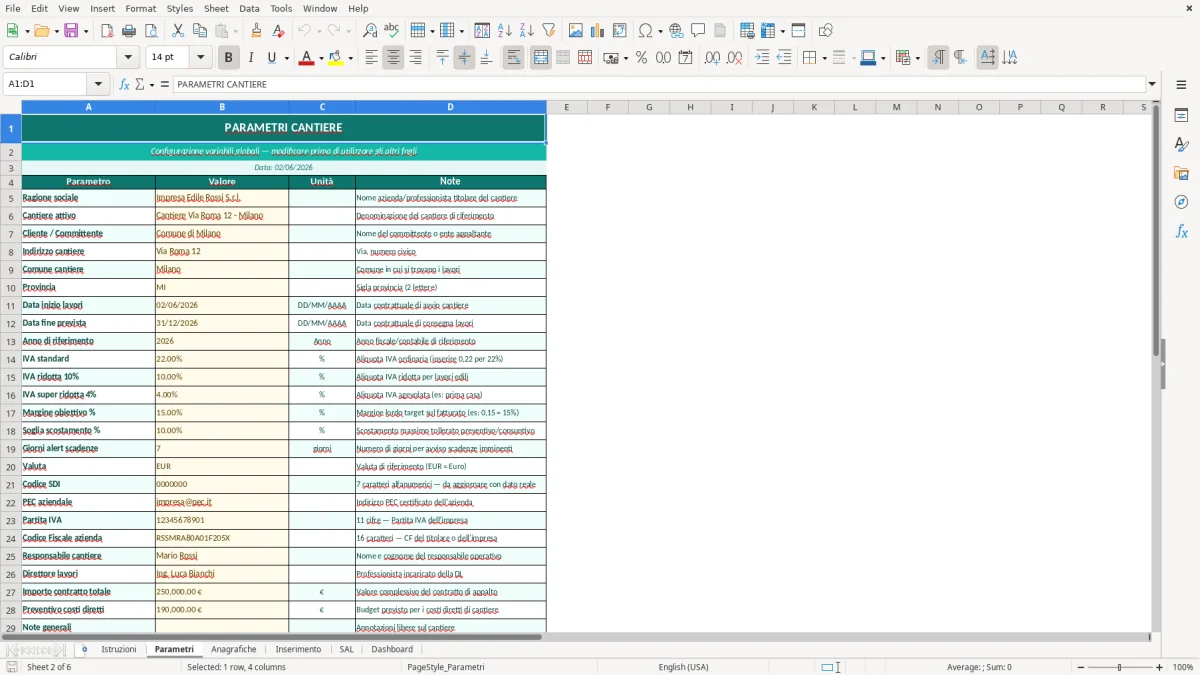Delete a decimal place

click(x=734, y=58)
